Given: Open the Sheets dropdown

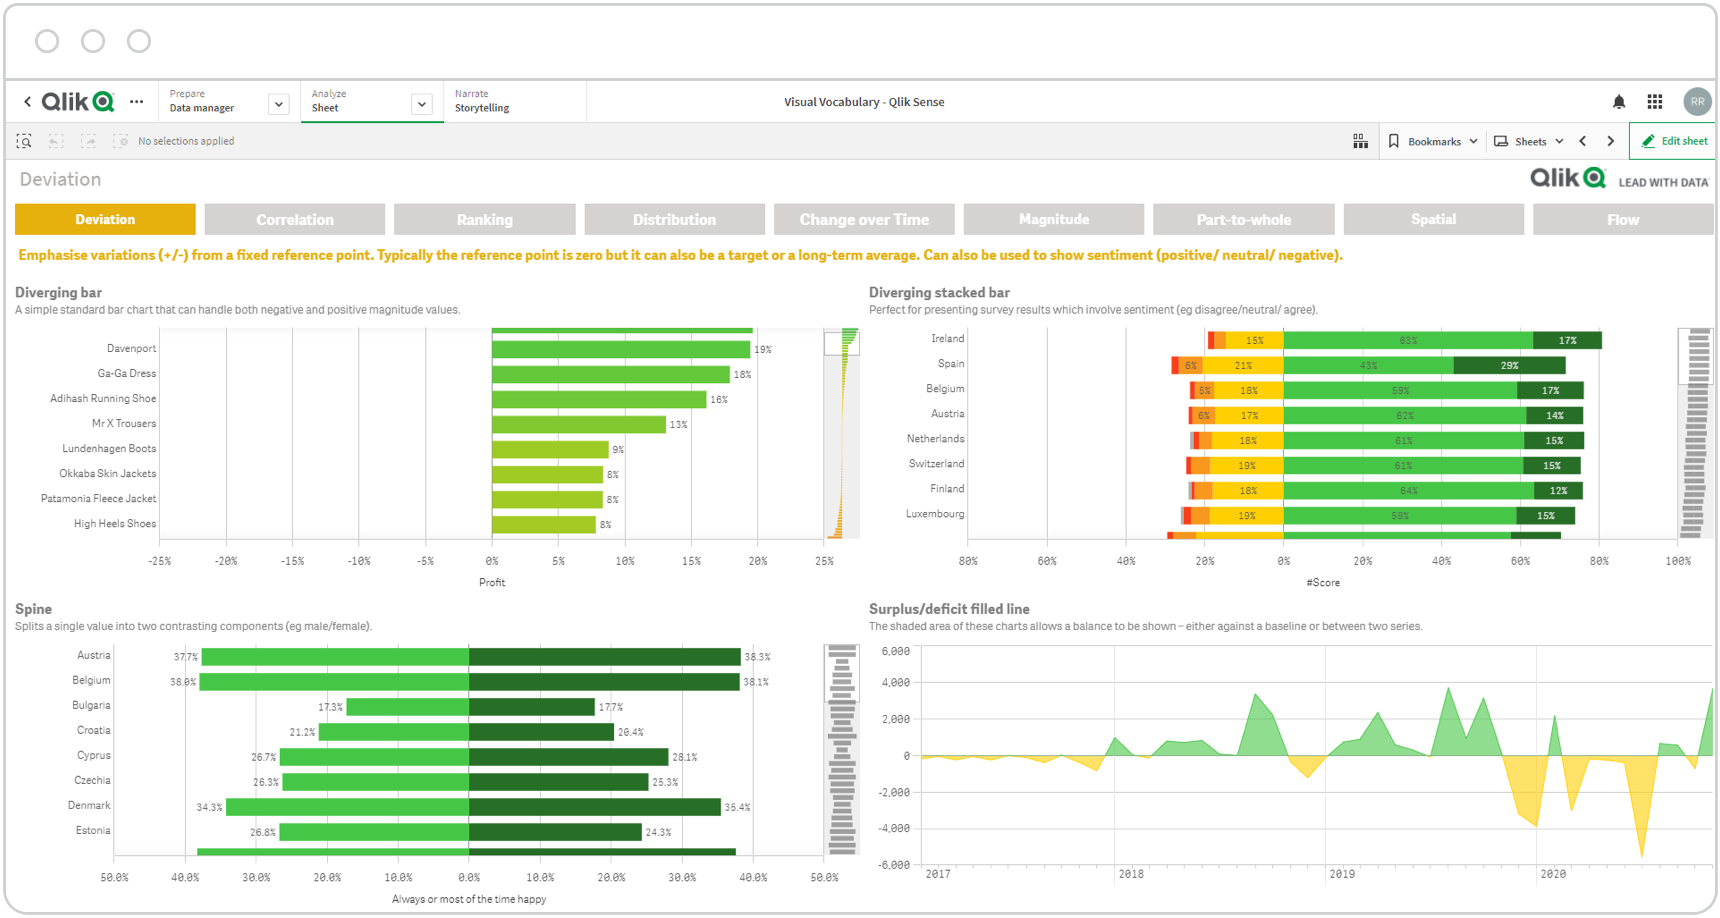Looking at the screenshot, I should pos(1529,141).
